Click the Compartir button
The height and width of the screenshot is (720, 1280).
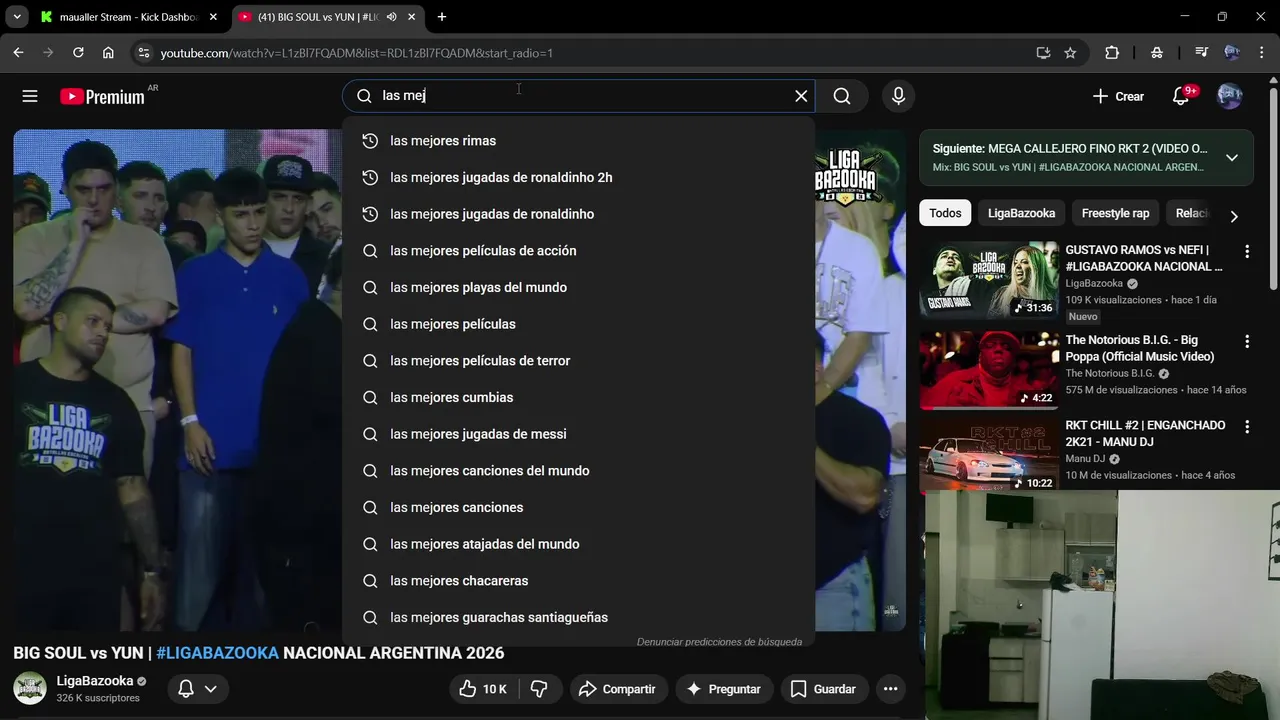point(618,689)
